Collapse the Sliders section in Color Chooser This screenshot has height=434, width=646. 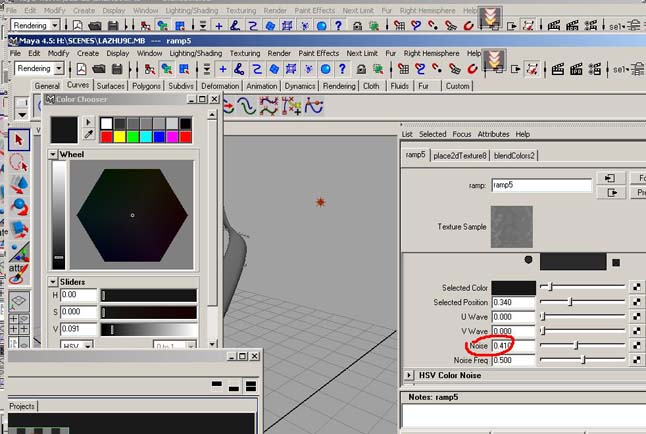(53, 282)
